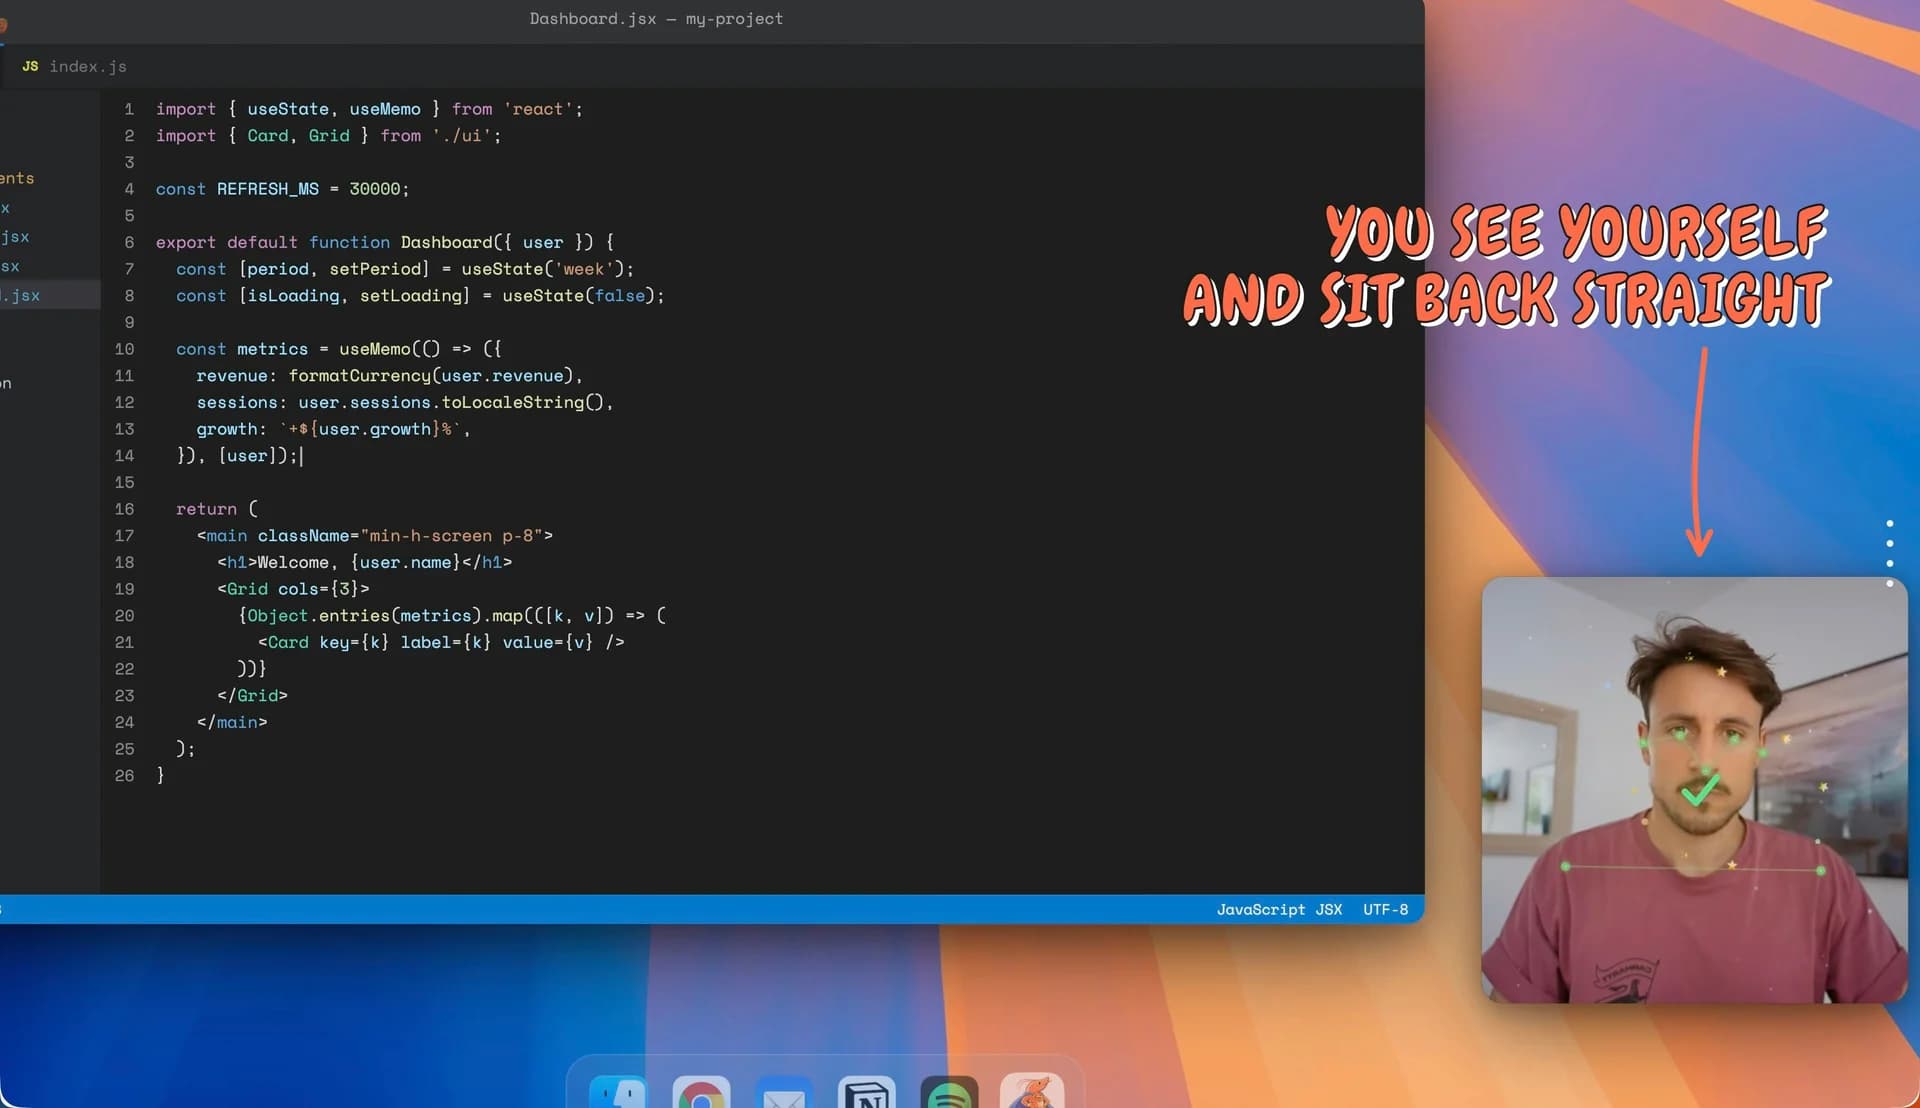Click the JS icon on the index.js tab
Image resolution: width=1920 pixels, height=1108 pixels.
(x=29, y=66)
